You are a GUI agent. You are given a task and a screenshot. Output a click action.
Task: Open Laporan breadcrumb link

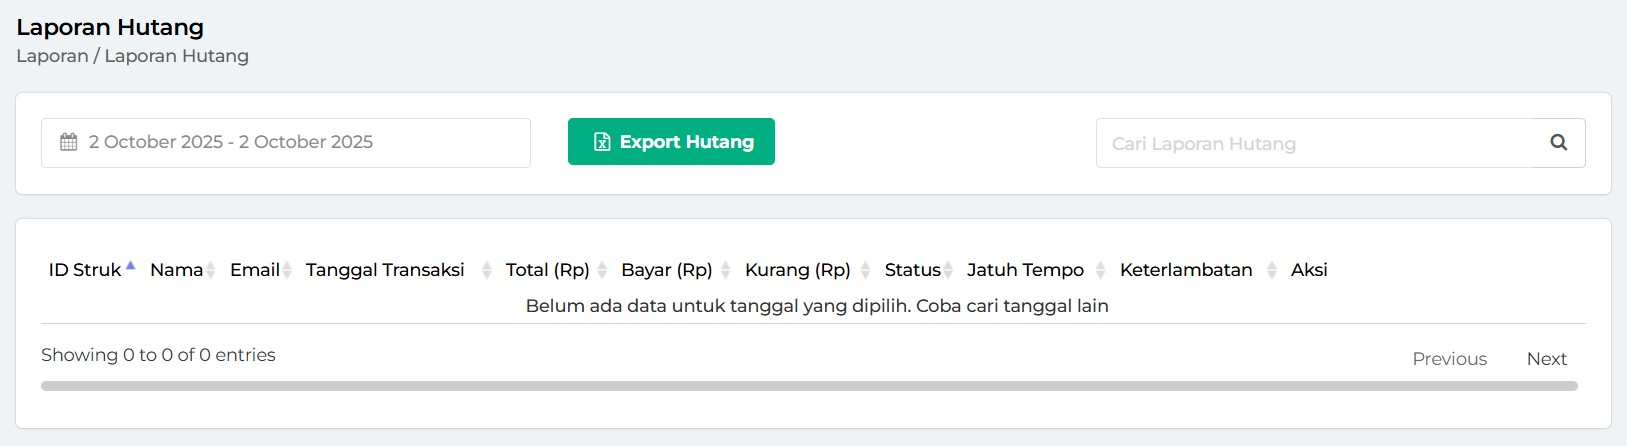point(52,56)
